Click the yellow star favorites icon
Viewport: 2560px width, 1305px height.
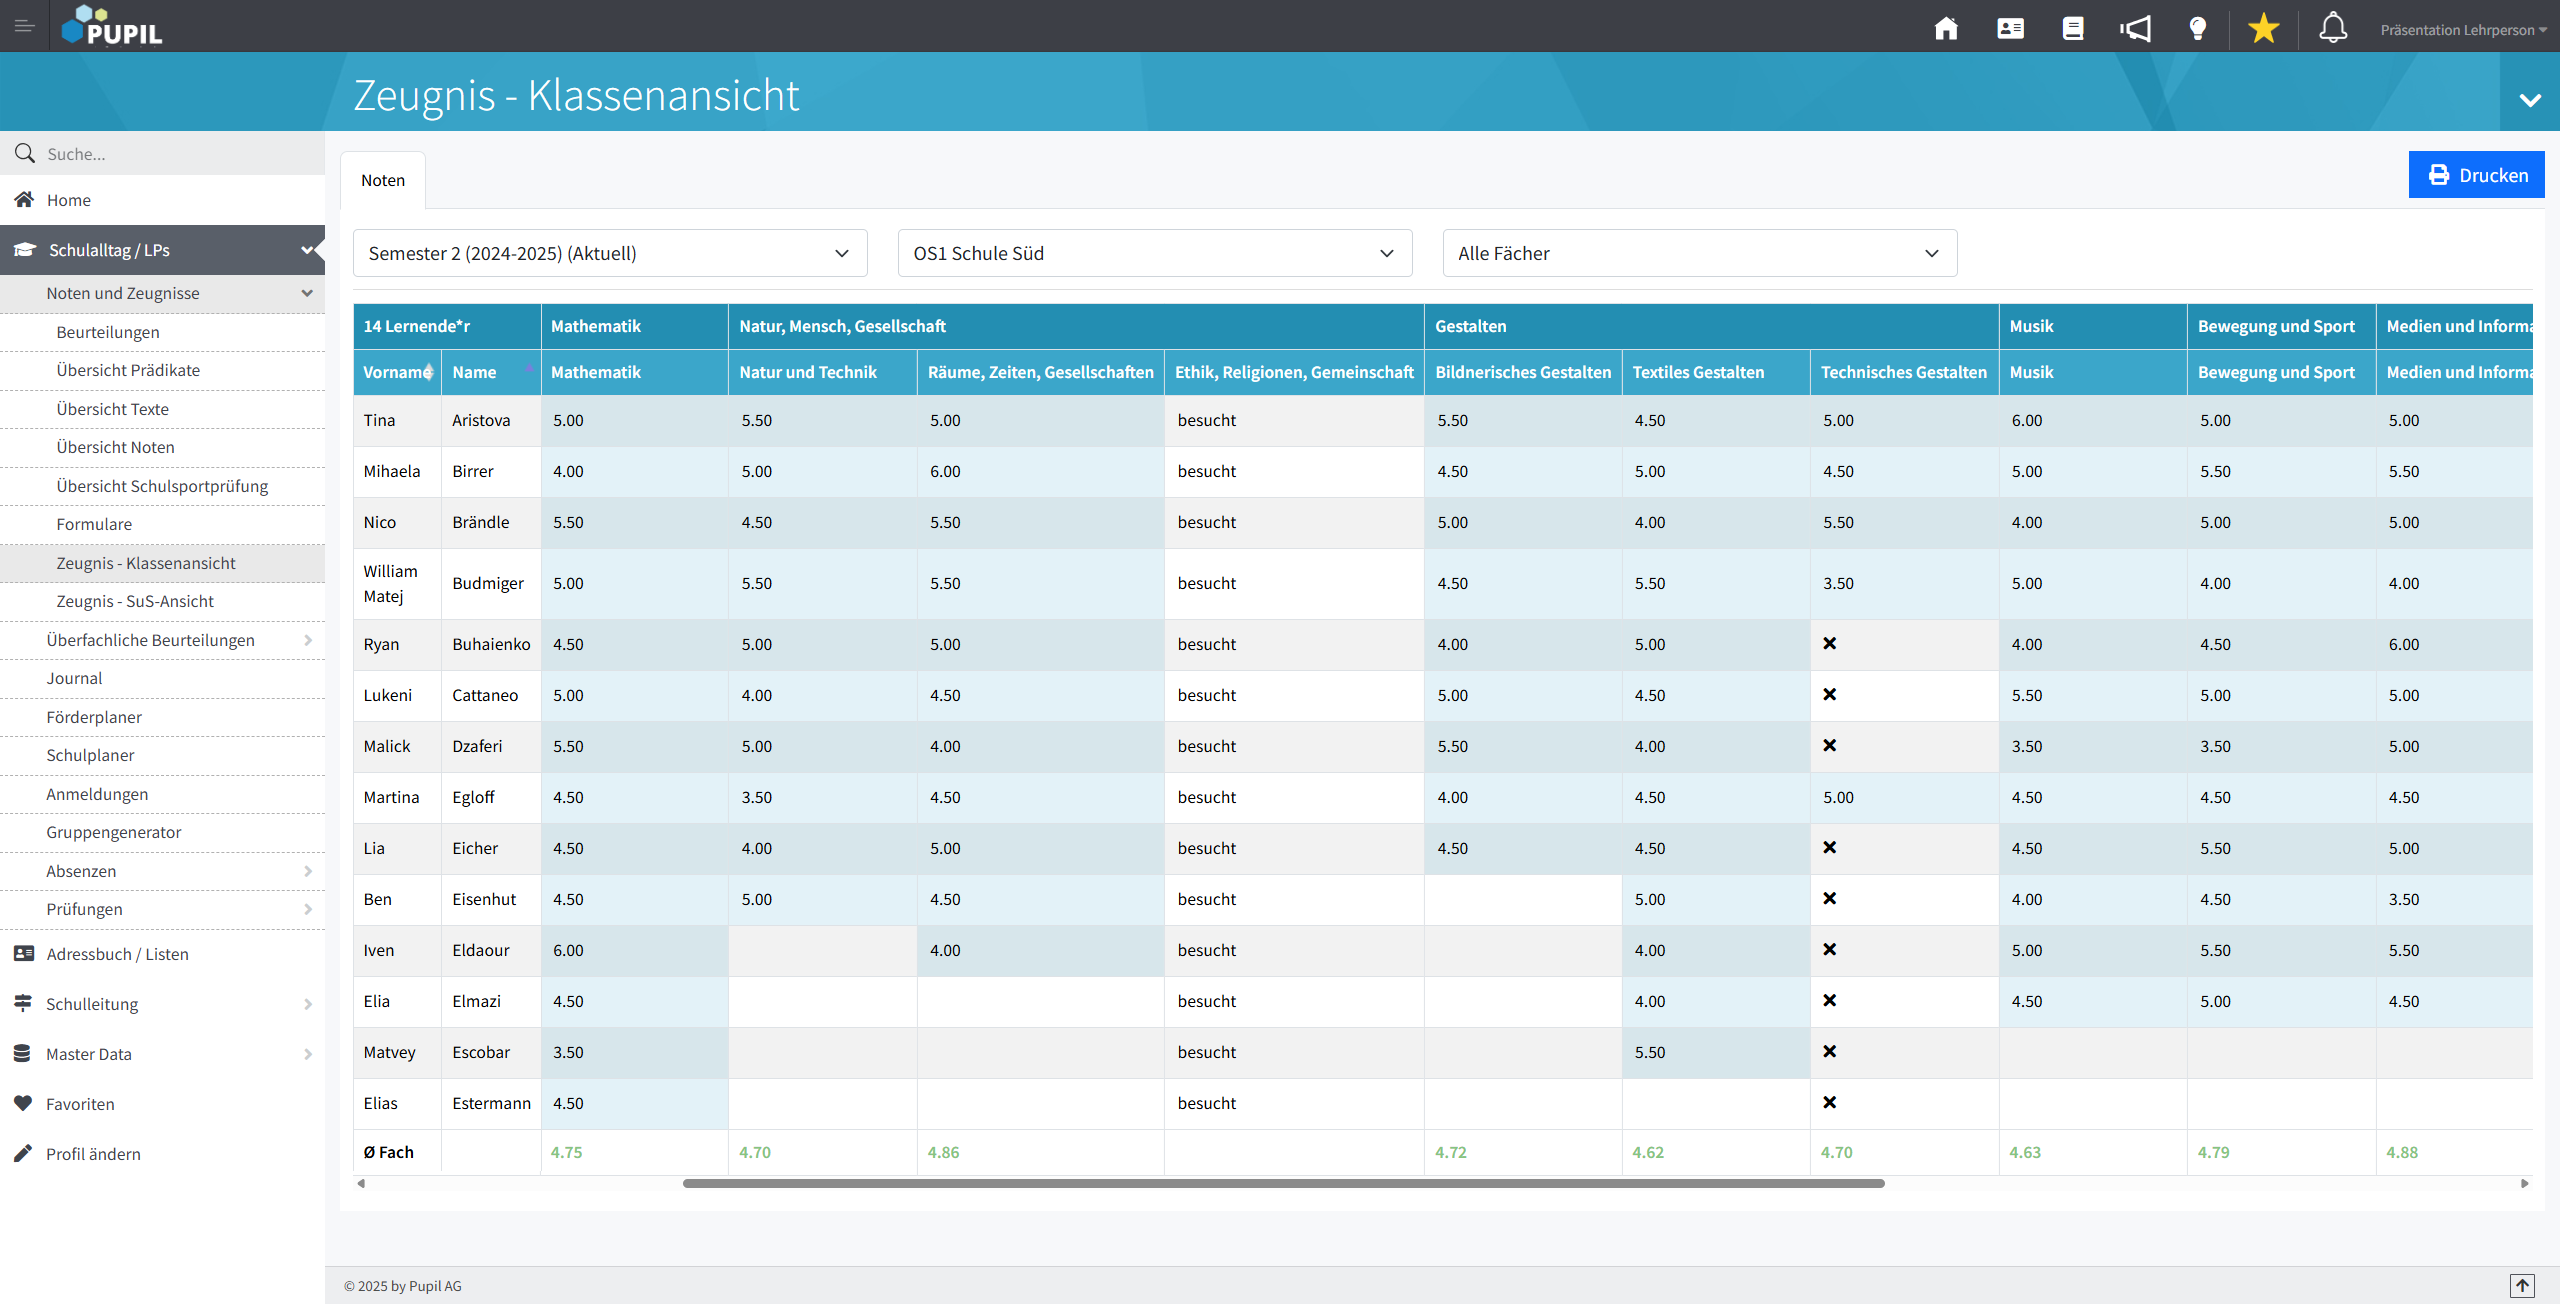[x=2263, y=28]
